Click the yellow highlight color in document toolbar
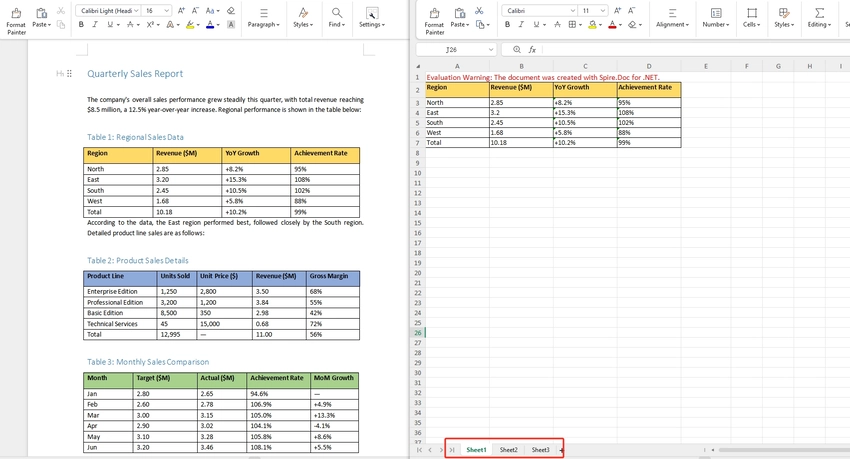Viewport: 850px width, 459px height. pyautogui.click(x=190, y=24)
